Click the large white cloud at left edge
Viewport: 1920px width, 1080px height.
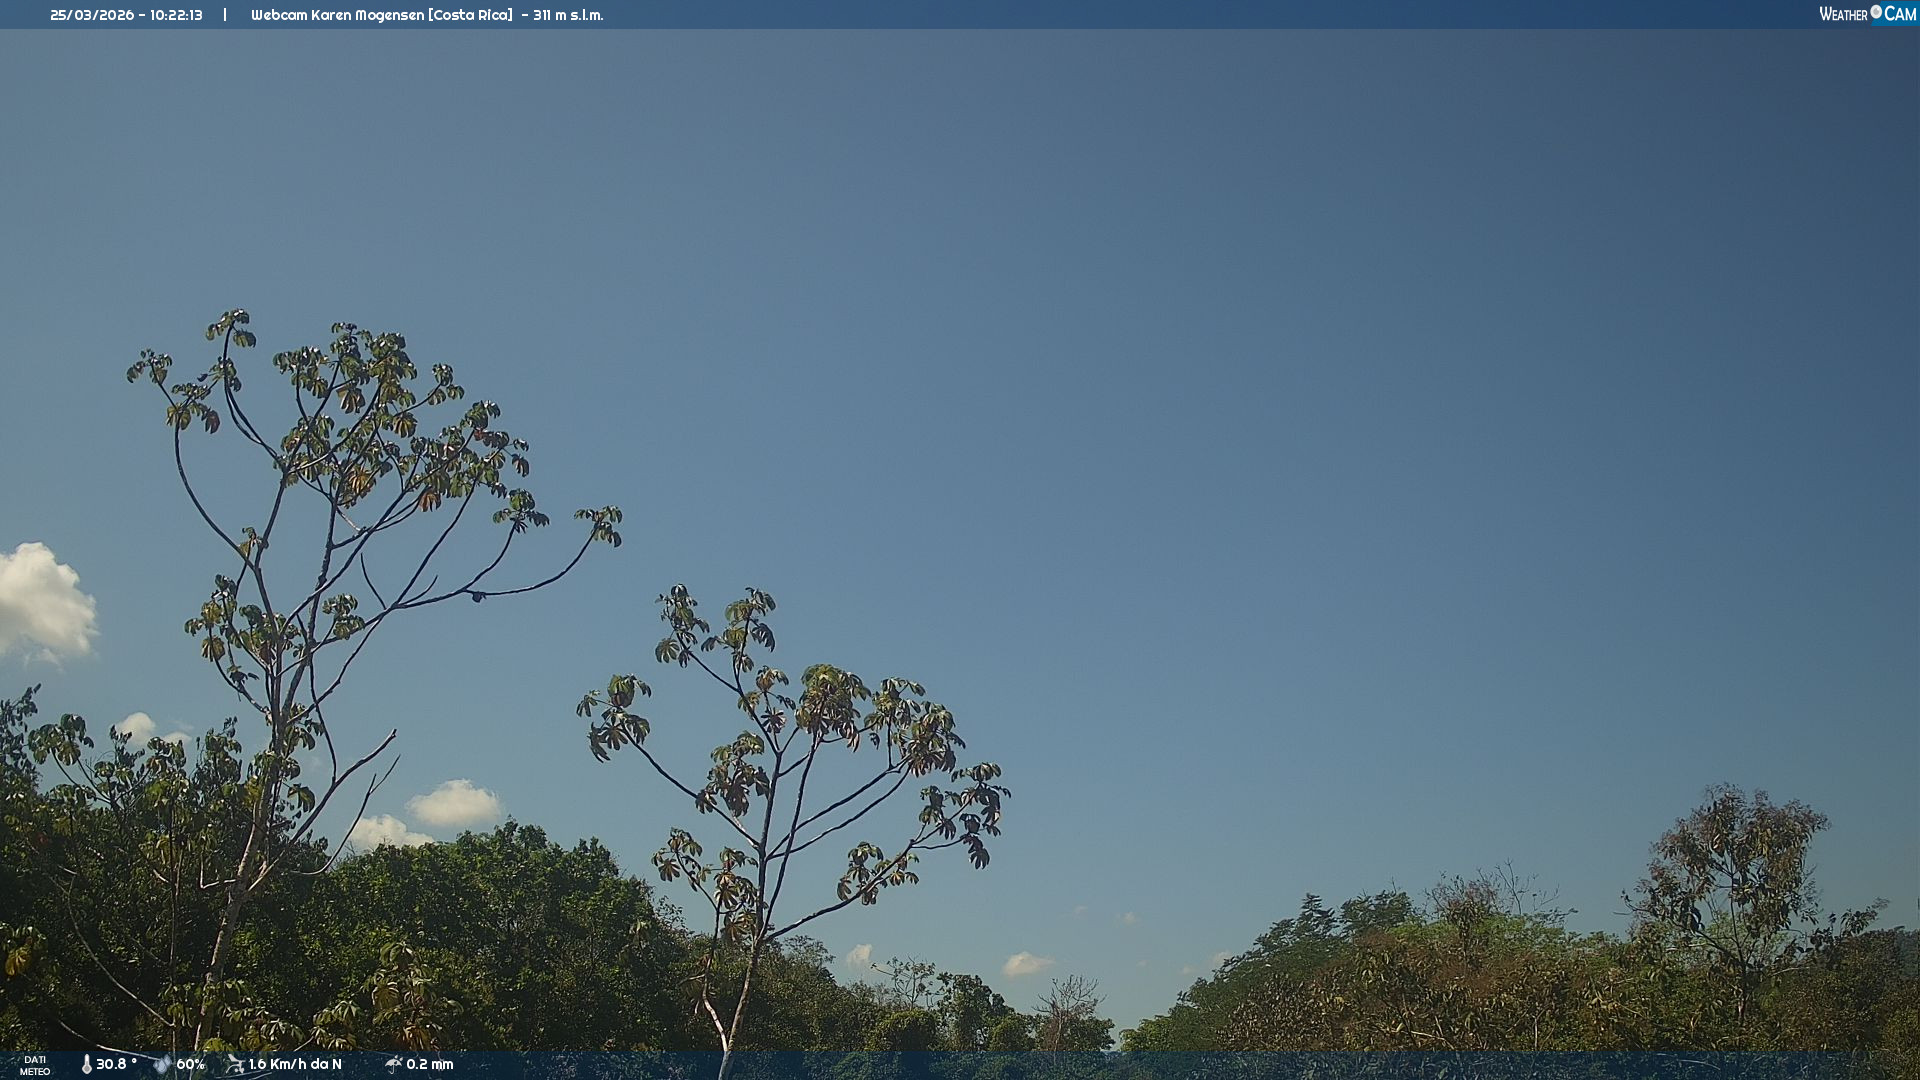(x=42, y=600)
